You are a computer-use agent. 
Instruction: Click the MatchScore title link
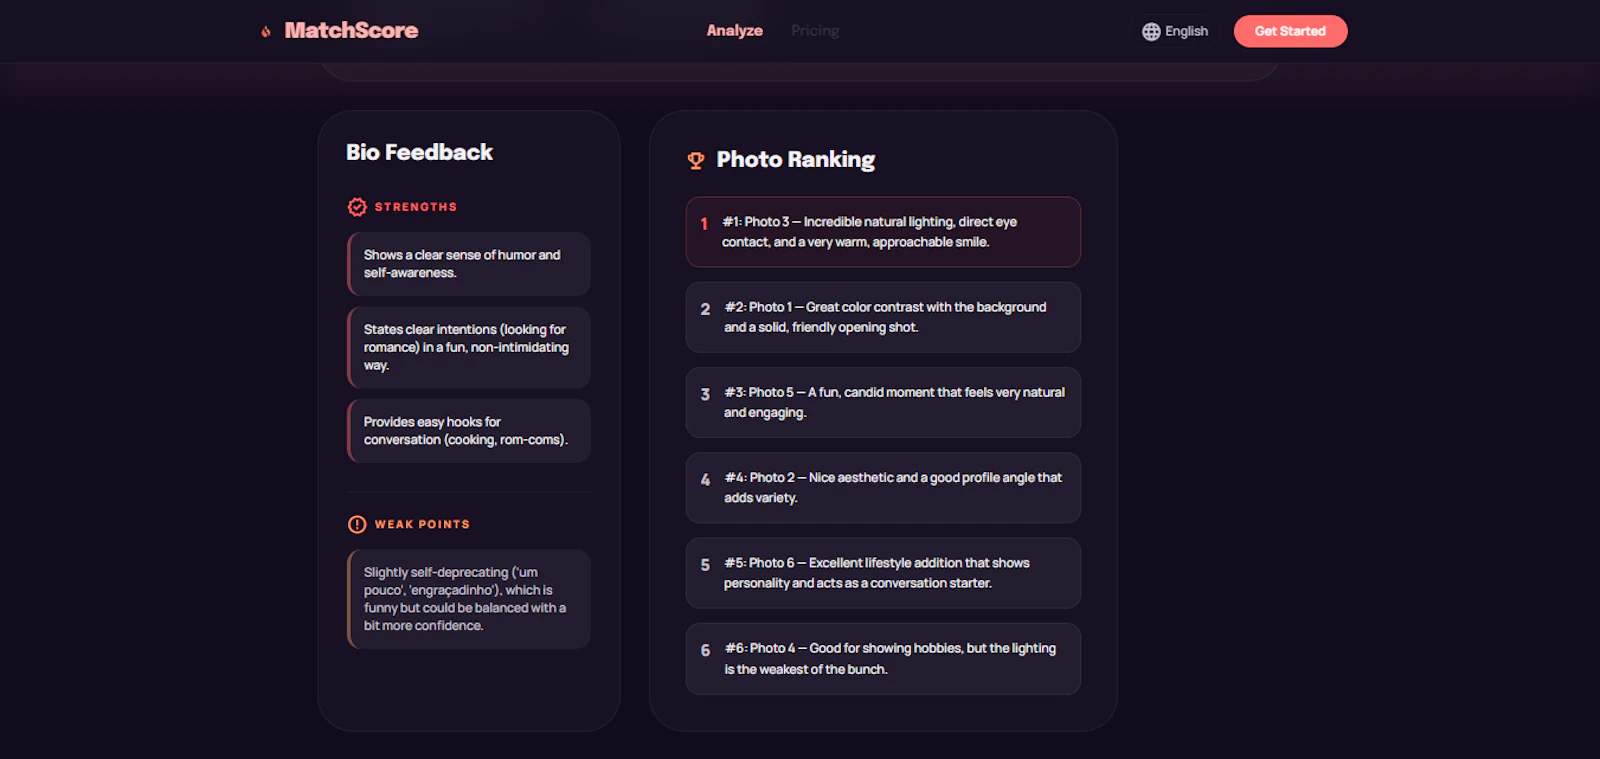pyautogui.click(x=350, y=30)
